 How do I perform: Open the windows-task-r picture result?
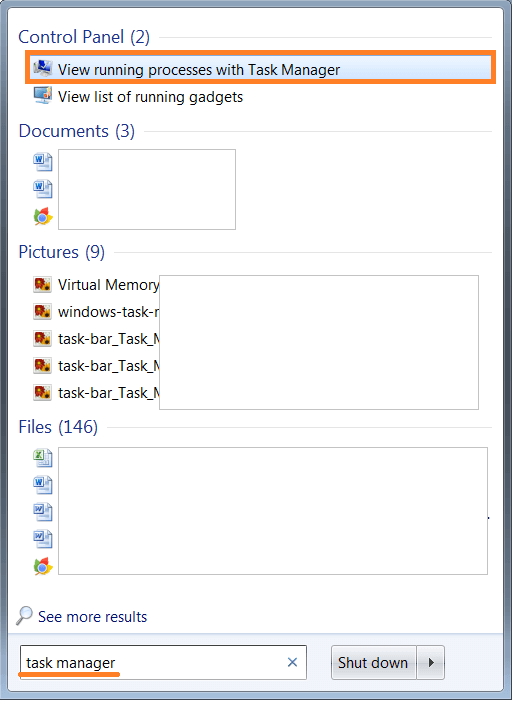click(108, 312)
